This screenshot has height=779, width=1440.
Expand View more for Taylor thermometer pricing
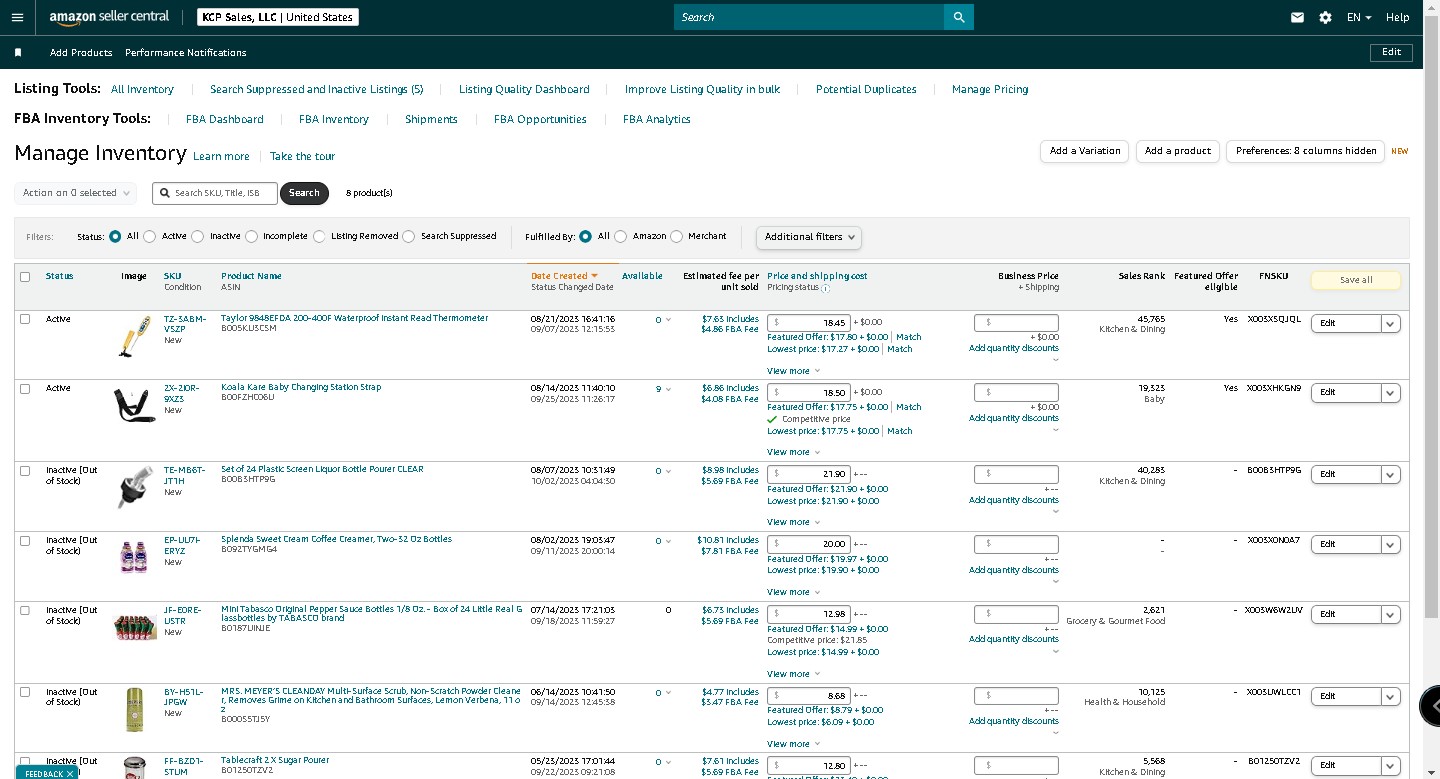click(x=793, y=371)
